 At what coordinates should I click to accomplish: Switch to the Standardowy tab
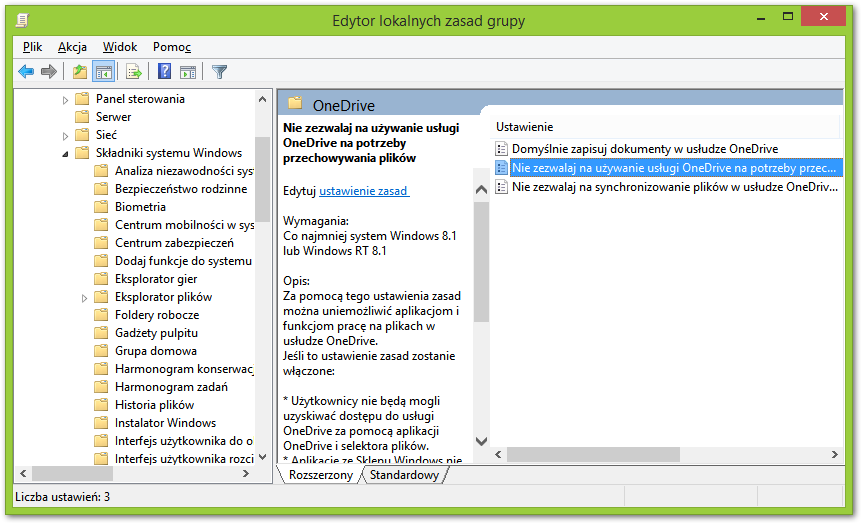tap(405, 475)
